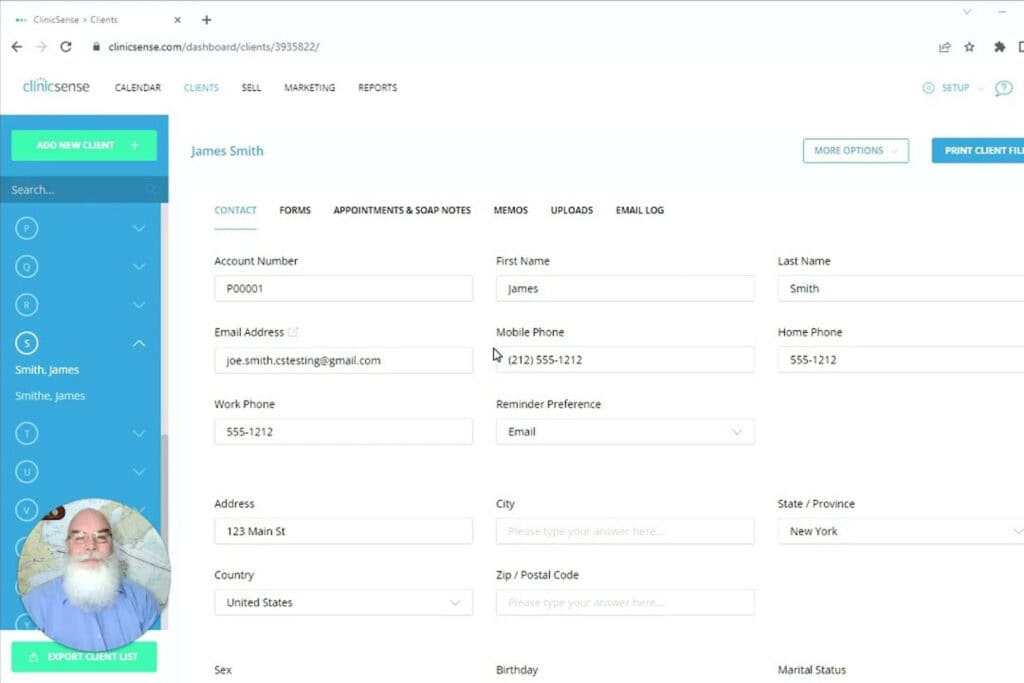Expand the P client group

click(x=139, y=229)
